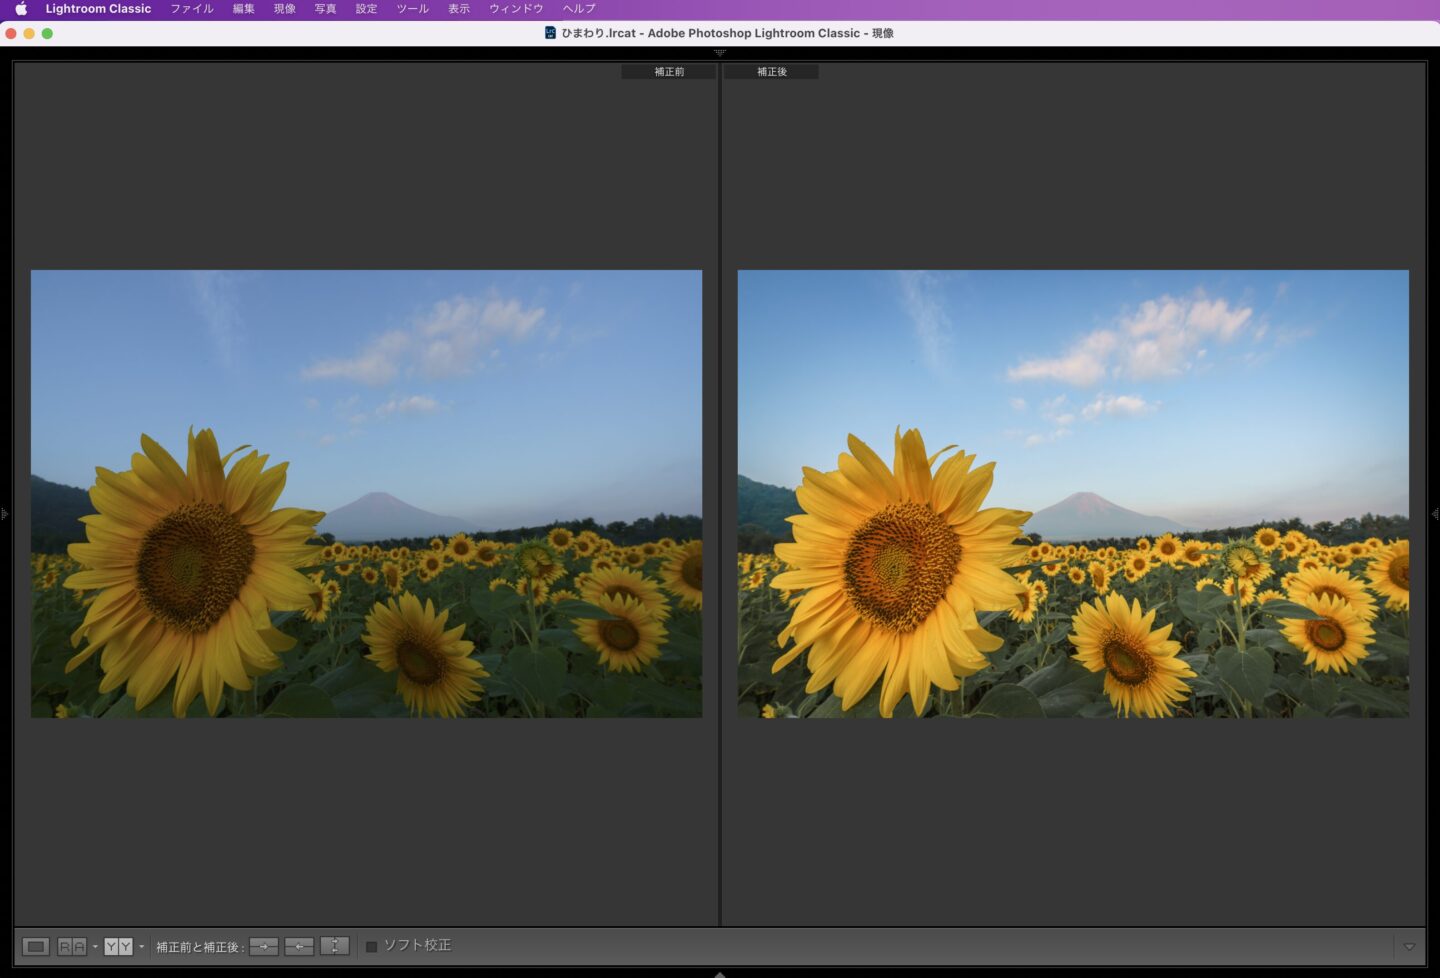Swap before and after settings
Image resolution: width=1440 pixels, height=978 pixels.
coord(334,946)
